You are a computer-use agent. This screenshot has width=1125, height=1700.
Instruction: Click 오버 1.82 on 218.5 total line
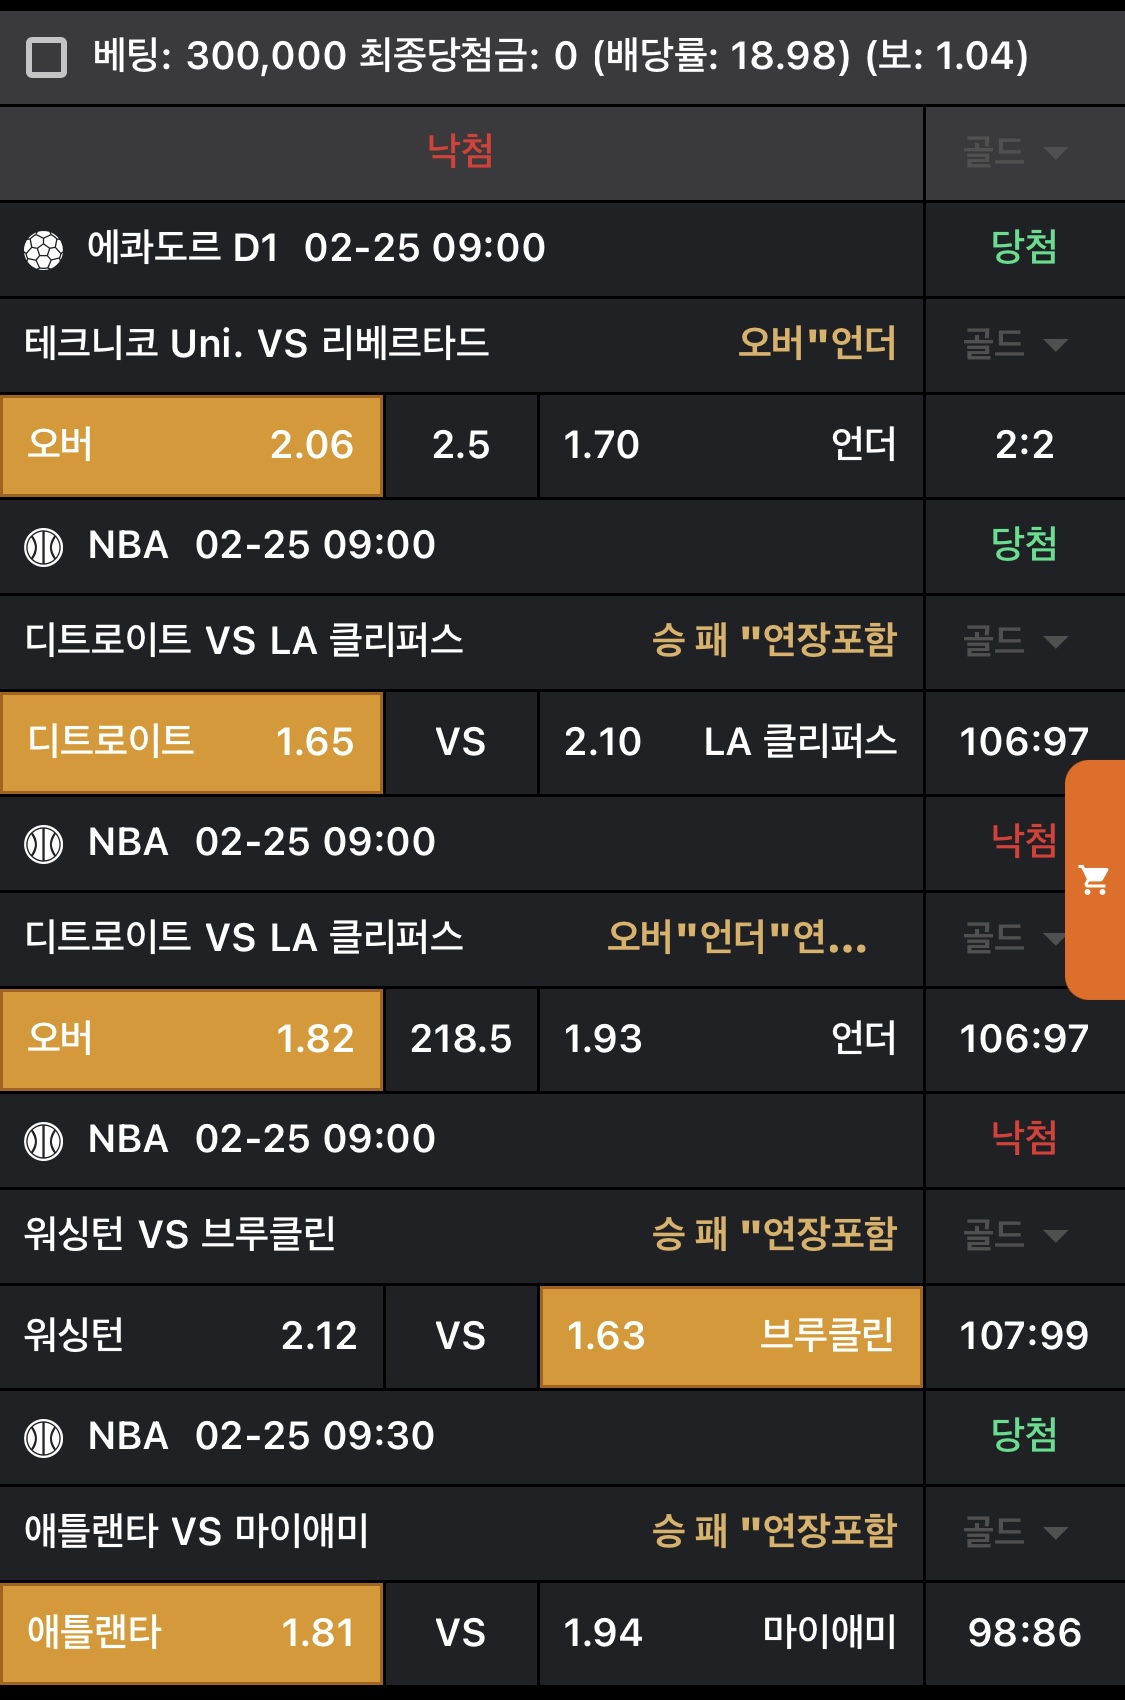[x=191, y=1039]
